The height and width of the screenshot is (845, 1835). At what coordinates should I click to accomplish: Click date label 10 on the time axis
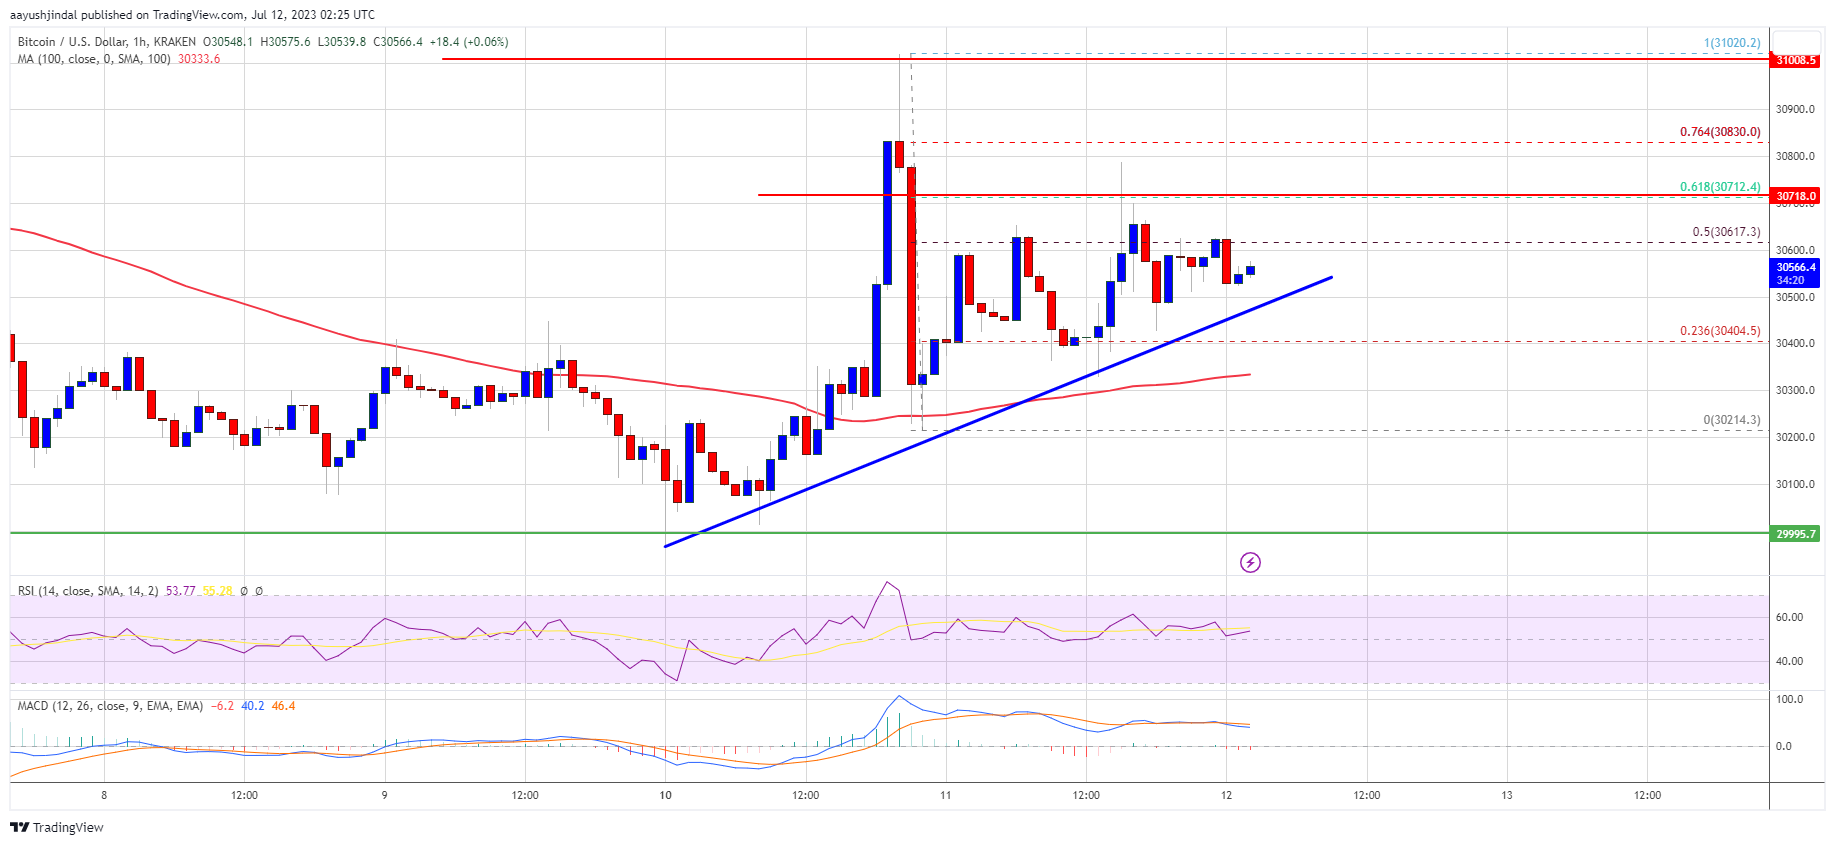pos(665,796)
